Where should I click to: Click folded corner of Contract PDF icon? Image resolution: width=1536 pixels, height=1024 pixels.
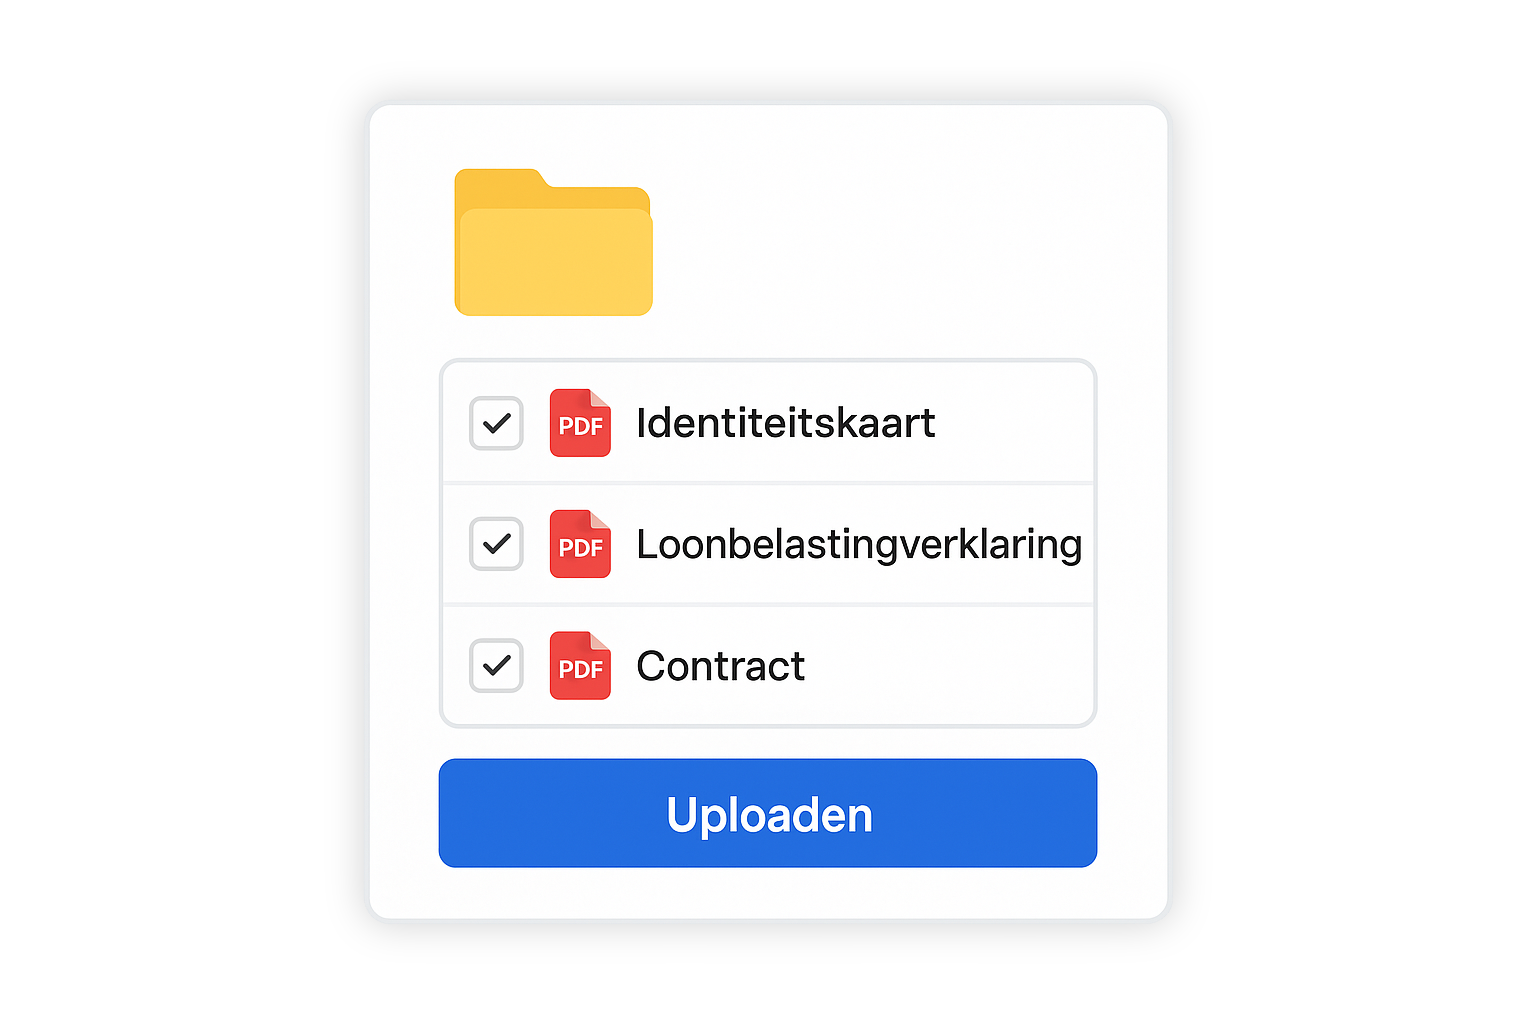(600, 641)
